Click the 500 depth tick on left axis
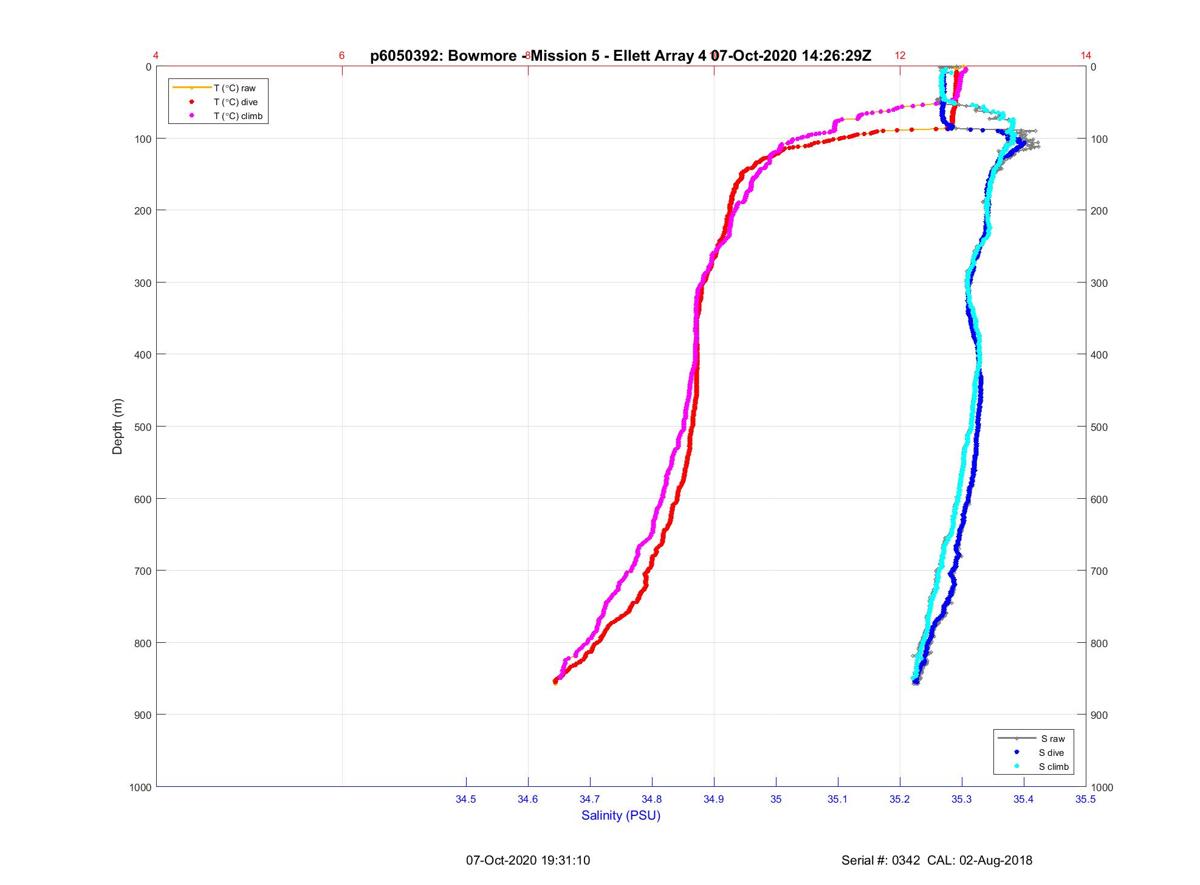The width and height of the screenshot is (1200, 885). (141, 427)
